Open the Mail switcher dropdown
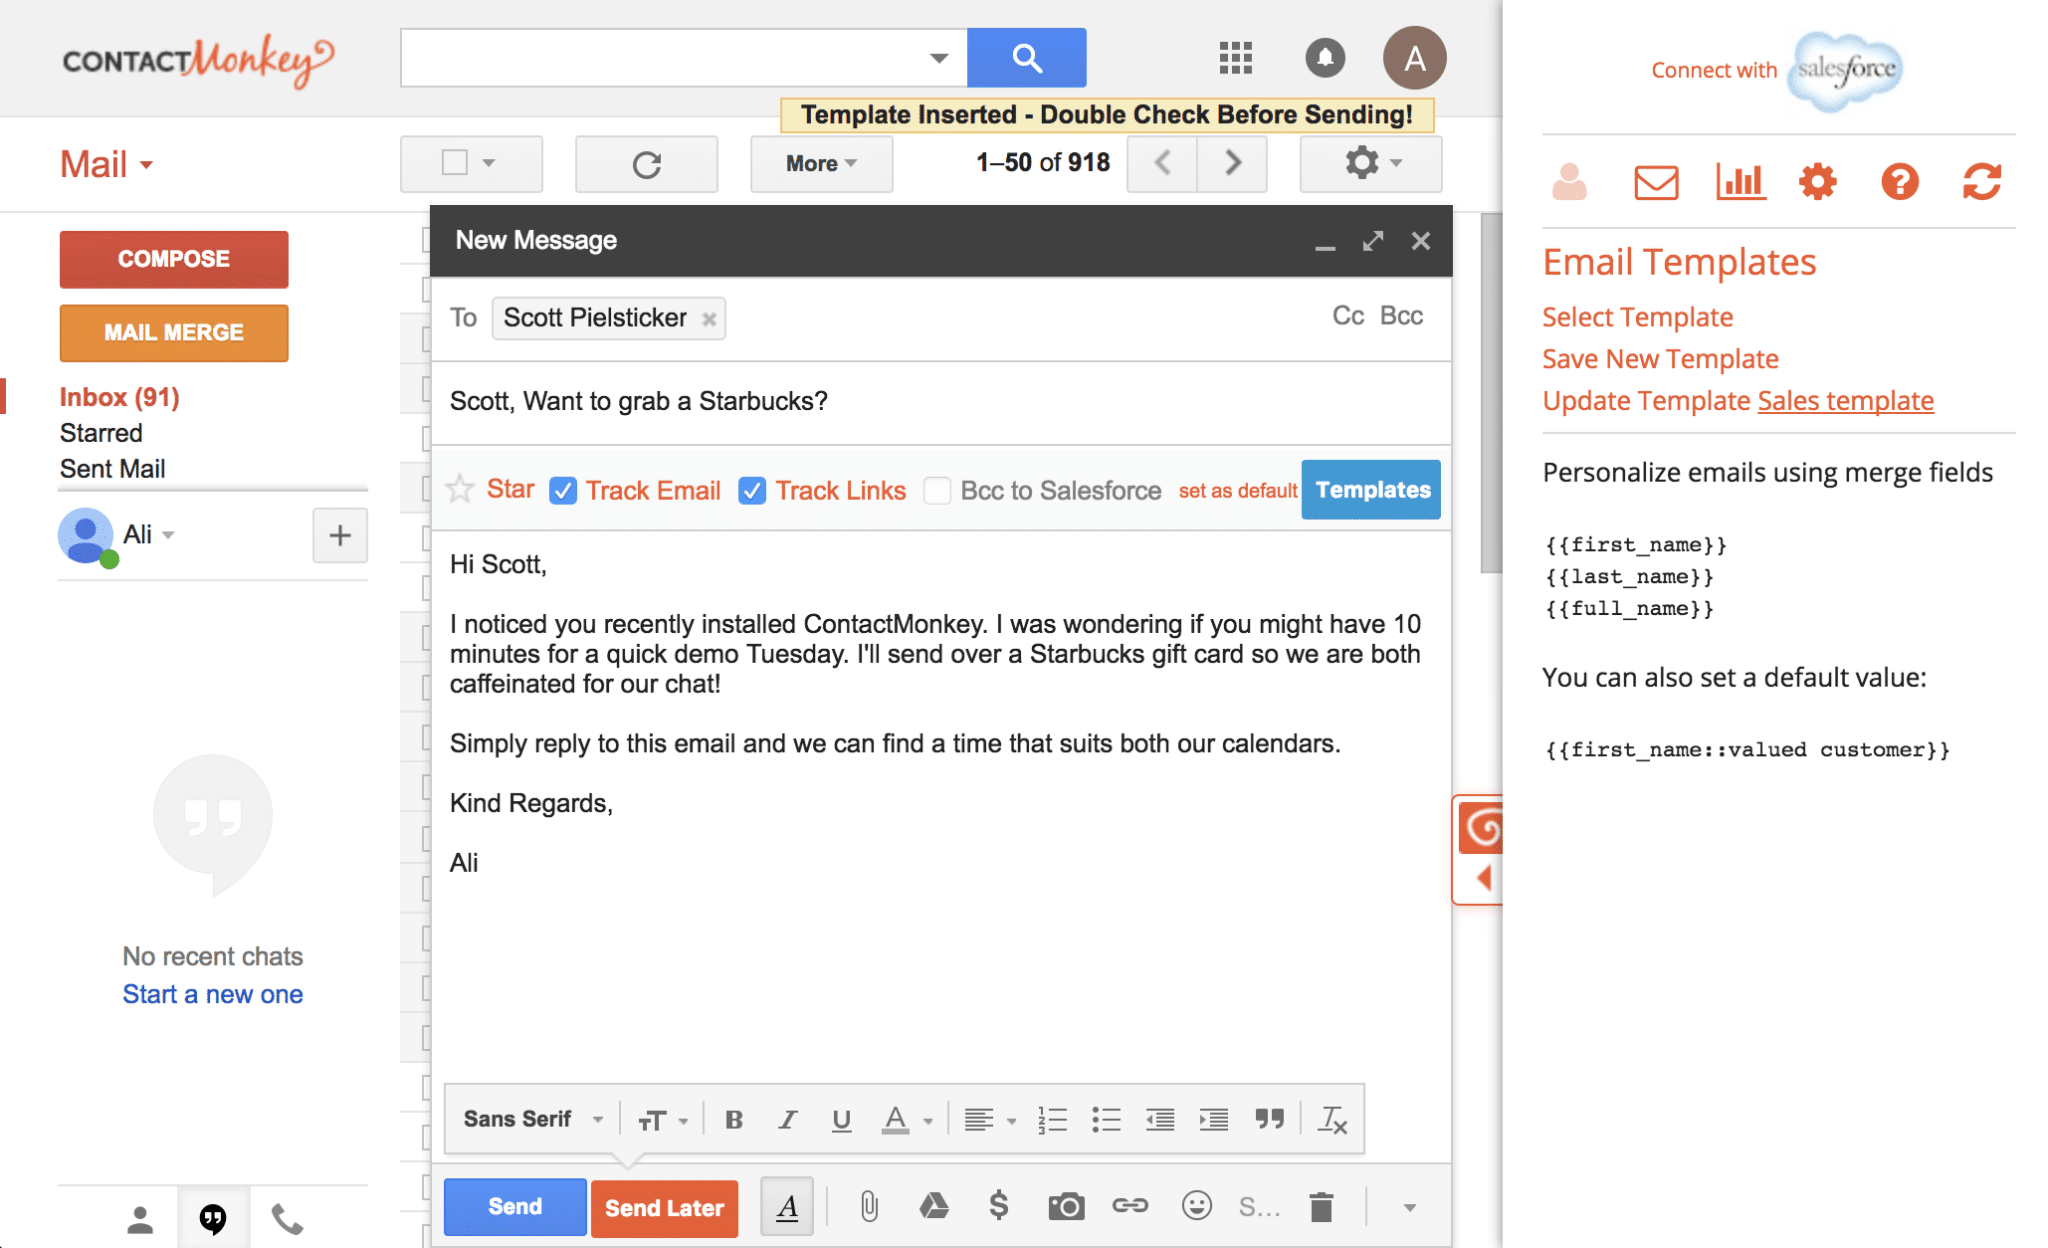Image resolution: width=2048 pixels, height=1248 pixels. tap(106, 164)
